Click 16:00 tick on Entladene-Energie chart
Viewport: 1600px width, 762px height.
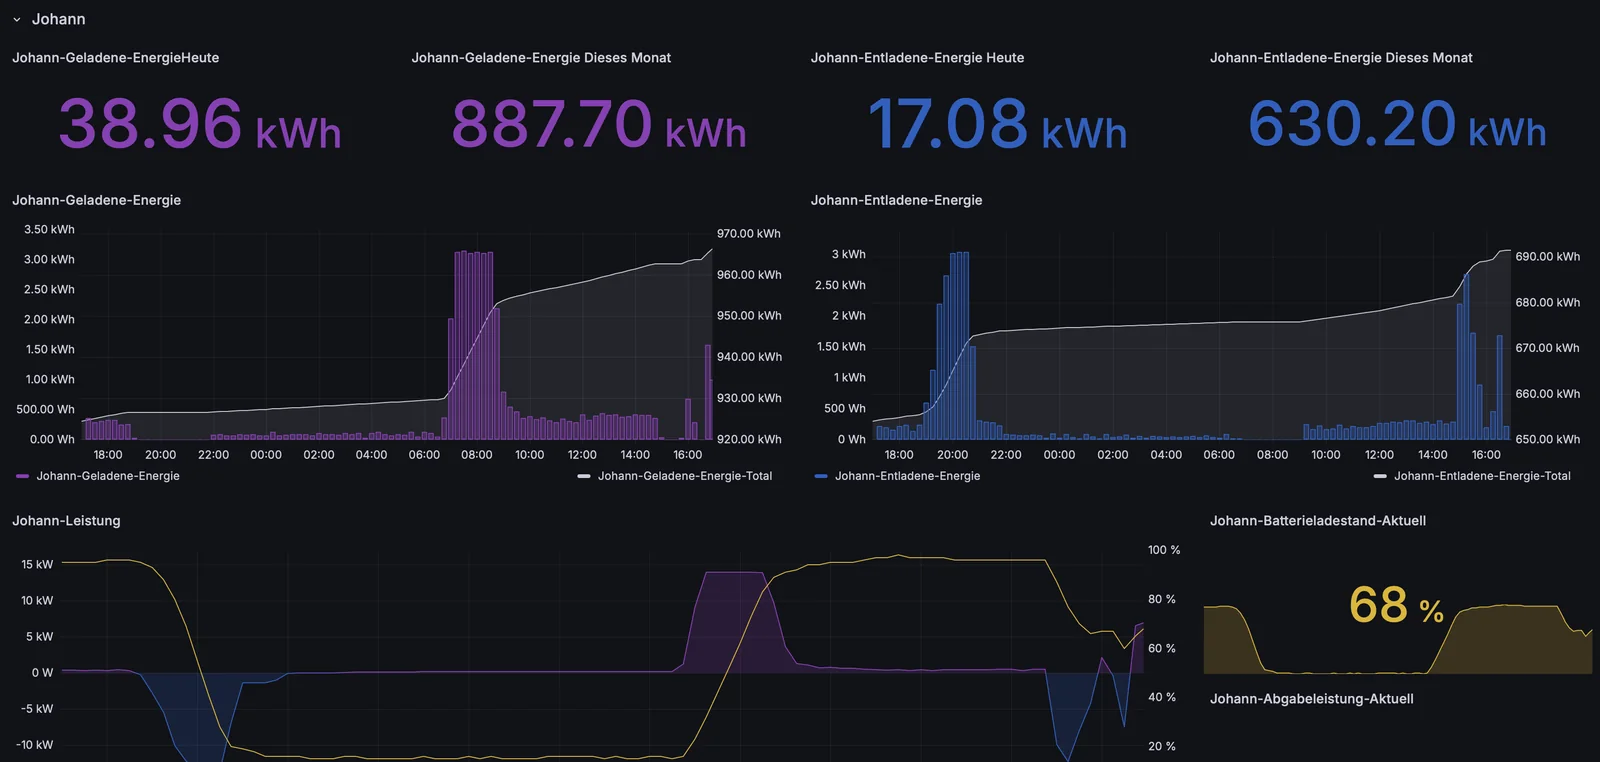[x=1486, y=455]
